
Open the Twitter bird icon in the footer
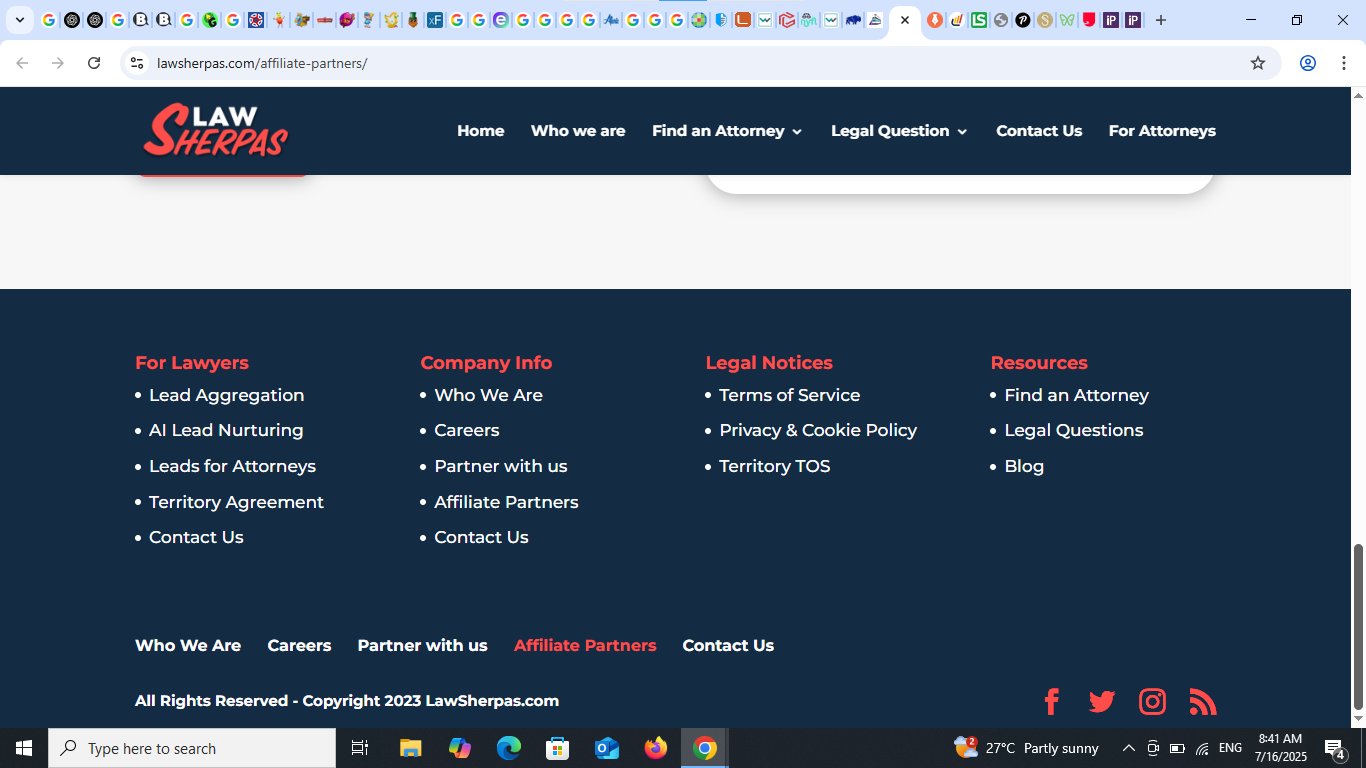pos(1102,701)
